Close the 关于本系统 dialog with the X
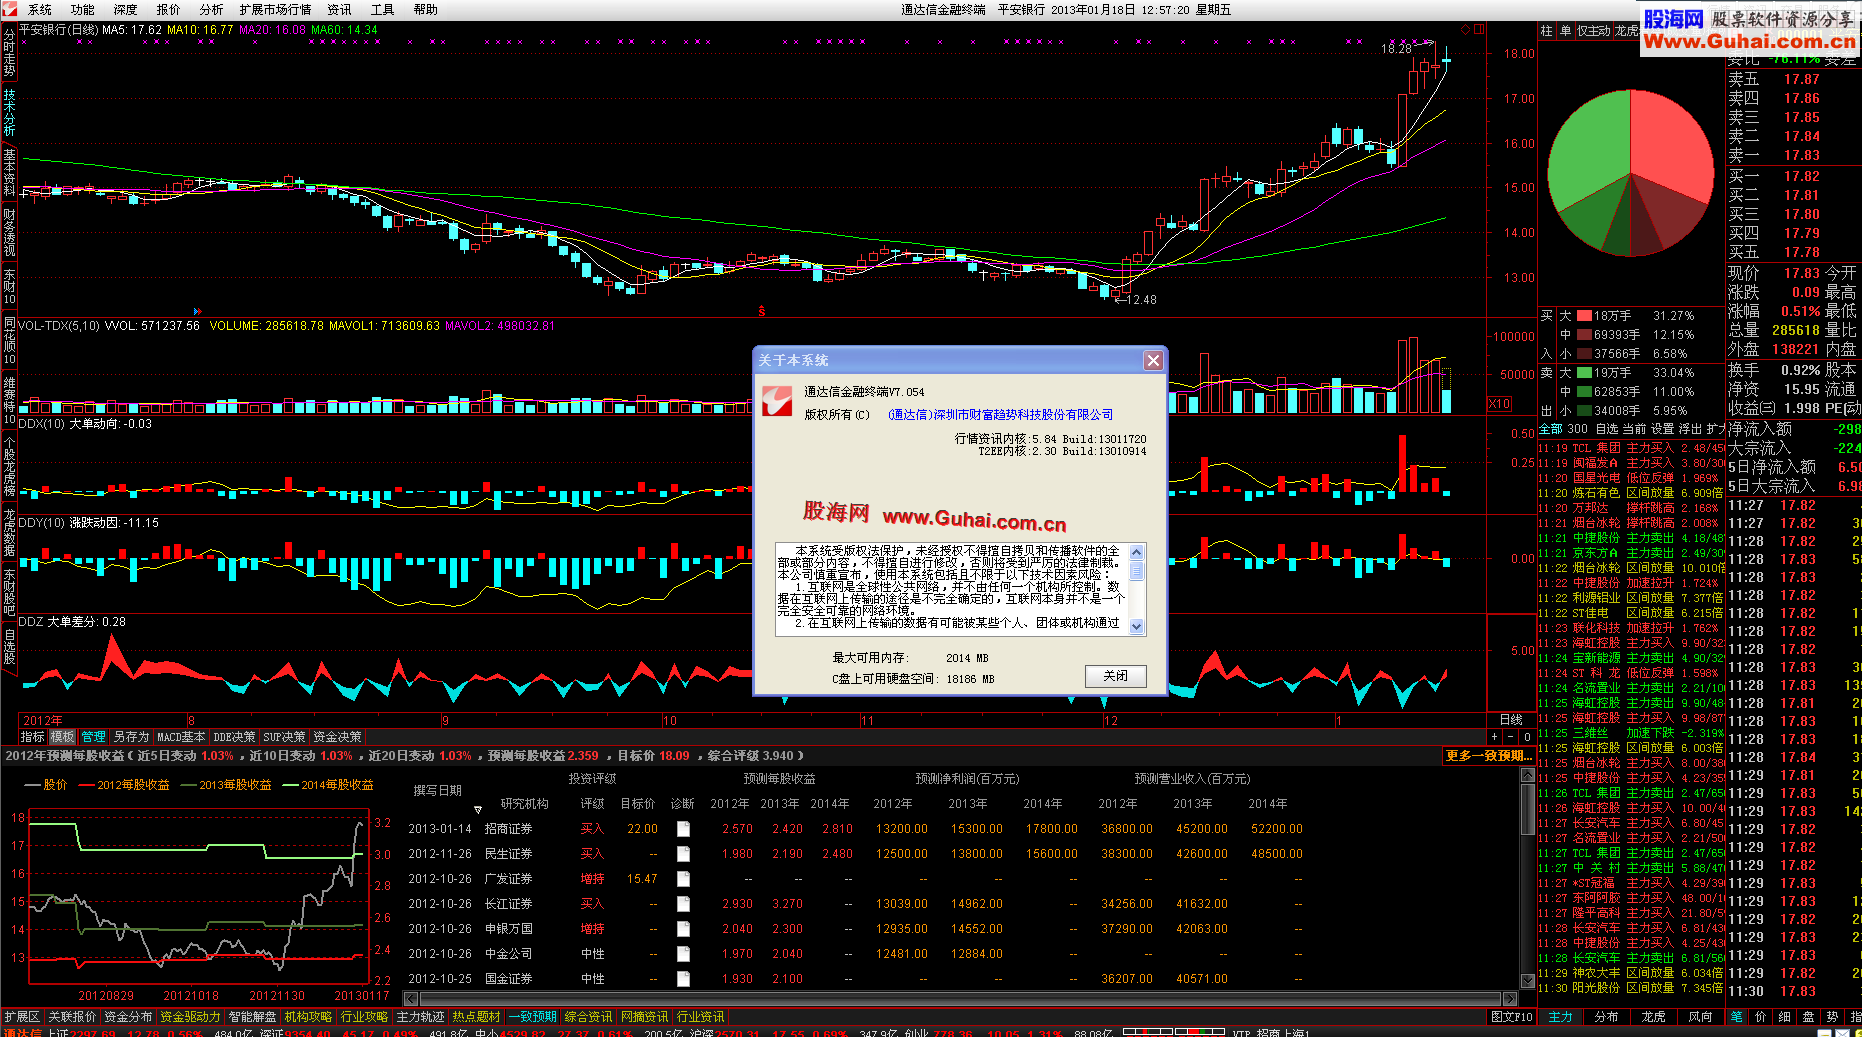This screenshot has height=1037, width=1862. [x=1153, y=361]
